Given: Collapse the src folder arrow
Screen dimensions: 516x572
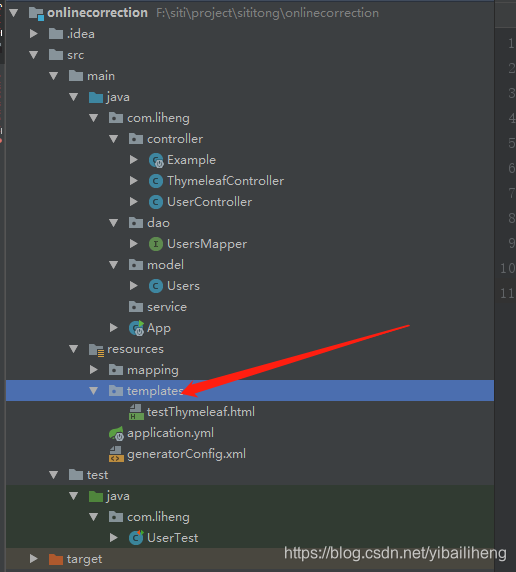Looking at the screenshot, I should click(x=34, y=55).
